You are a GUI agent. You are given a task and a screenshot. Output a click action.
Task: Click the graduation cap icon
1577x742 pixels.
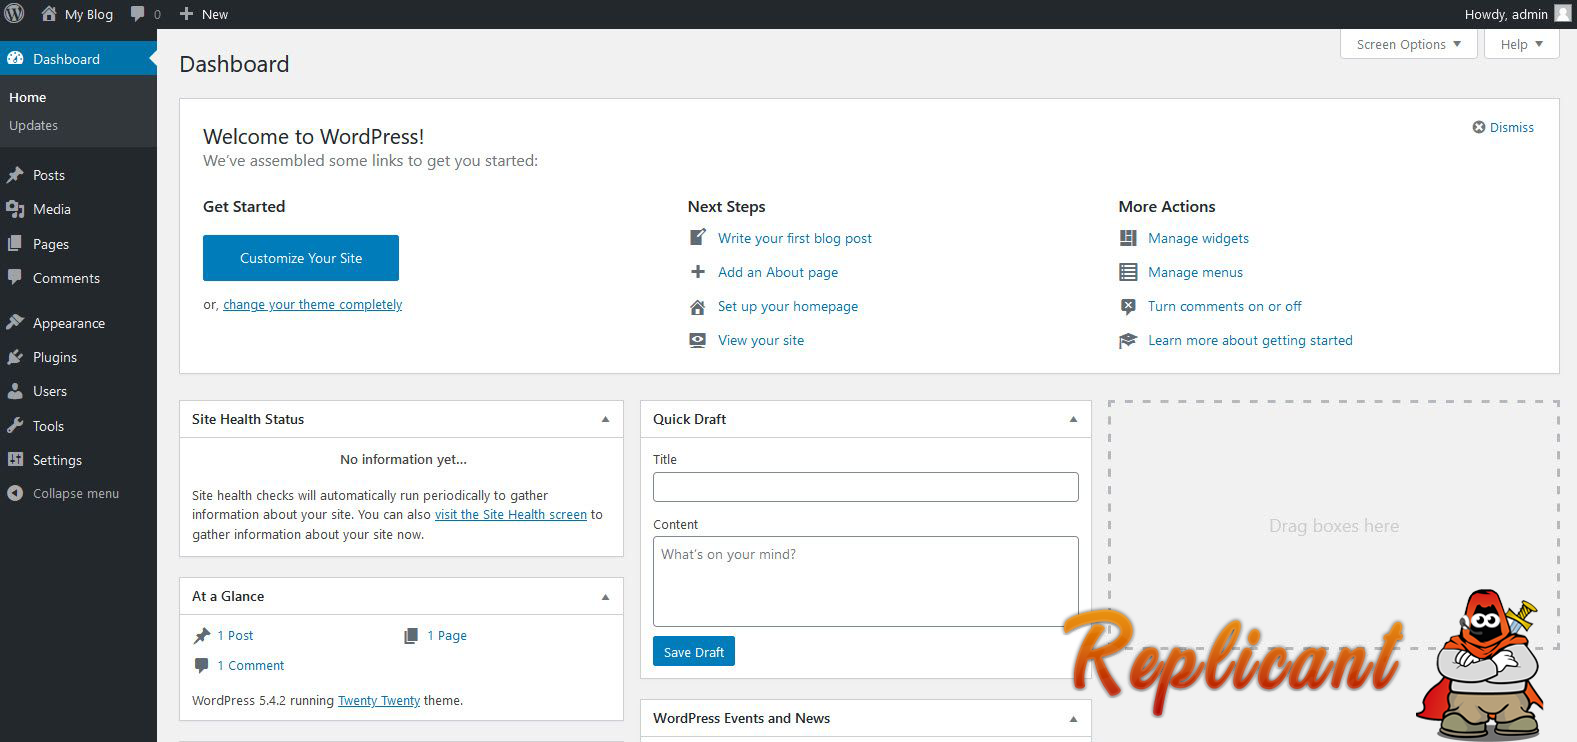click(x=1128, y=341)
